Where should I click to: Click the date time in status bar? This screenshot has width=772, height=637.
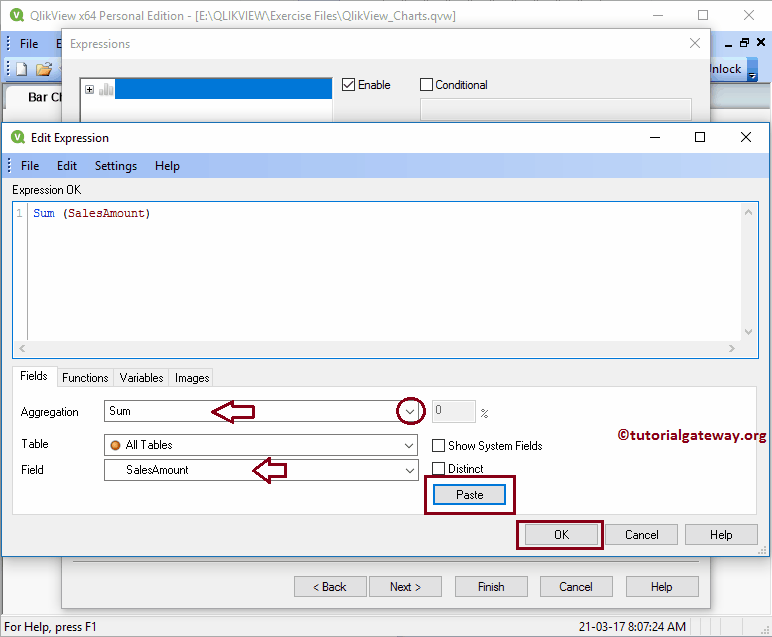pyautogui.click(x=632, y=627)
